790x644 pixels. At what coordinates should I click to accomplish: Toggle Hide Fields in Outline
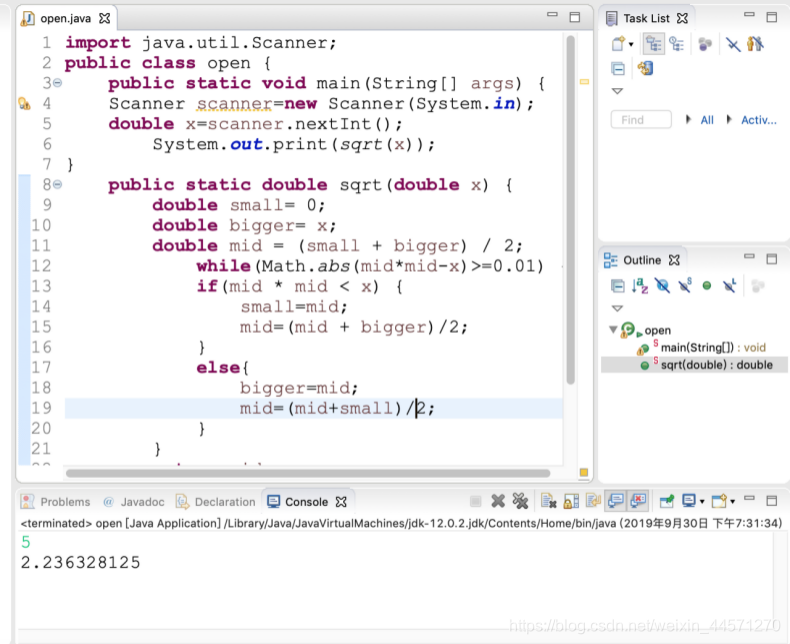tap(663, 286)
